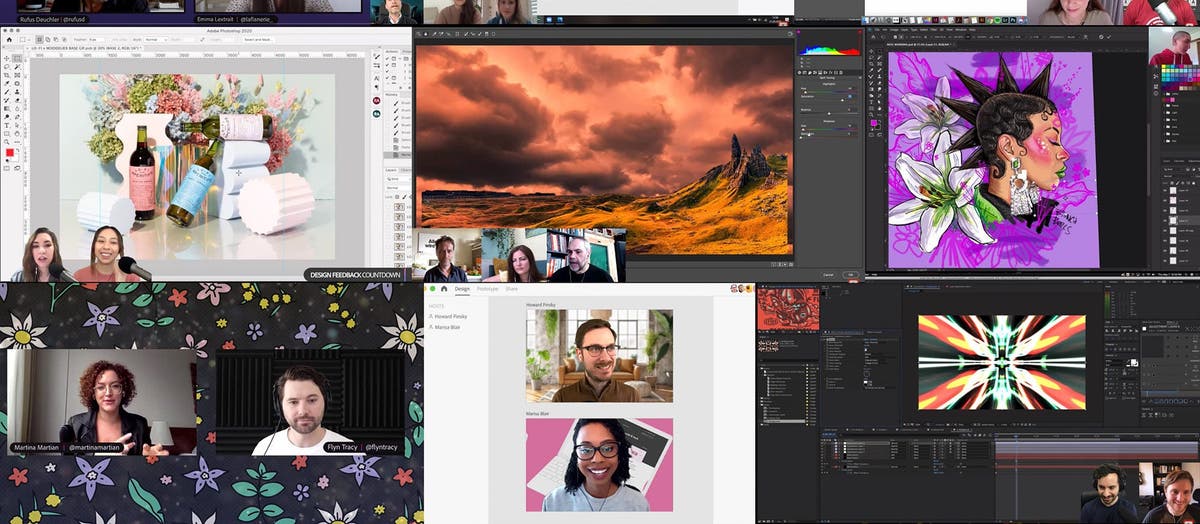Screen dimensions: 1200x524
Task: Select the WOODDUES BASE CR.psb document tab
Action: click(86, 48)
